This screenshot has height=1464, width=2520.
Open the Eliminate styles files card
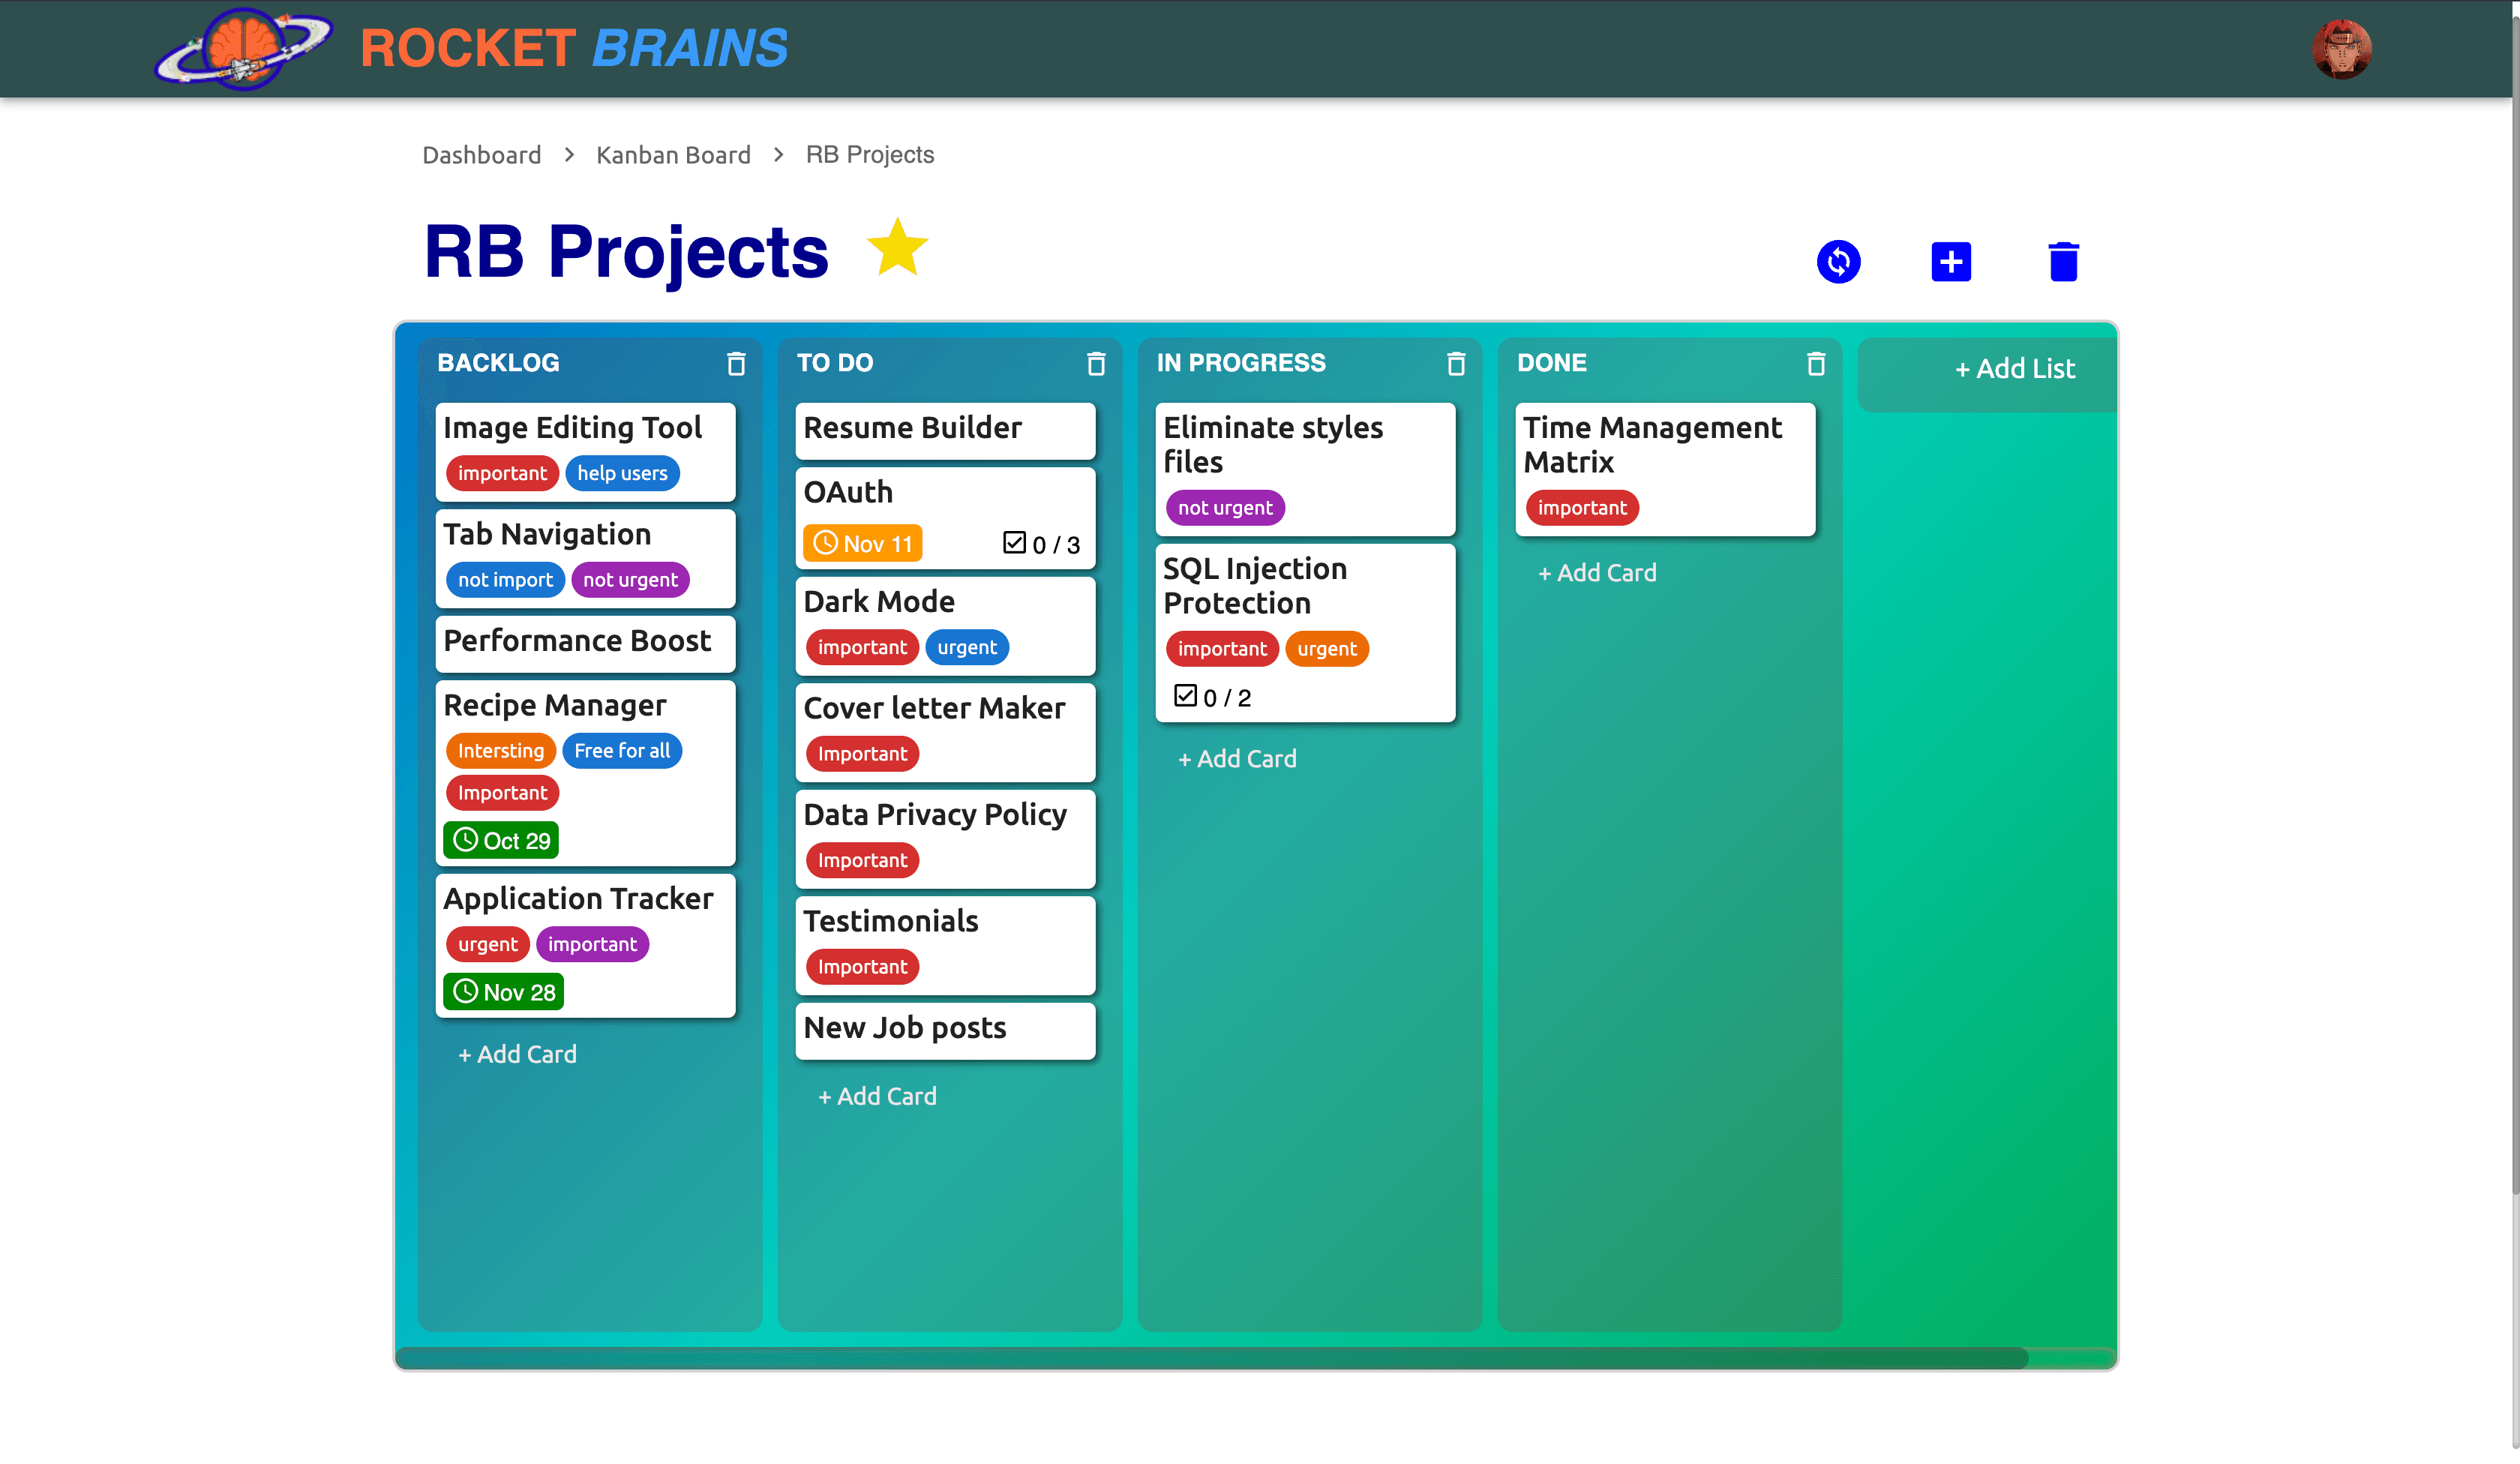point(1305,469)
